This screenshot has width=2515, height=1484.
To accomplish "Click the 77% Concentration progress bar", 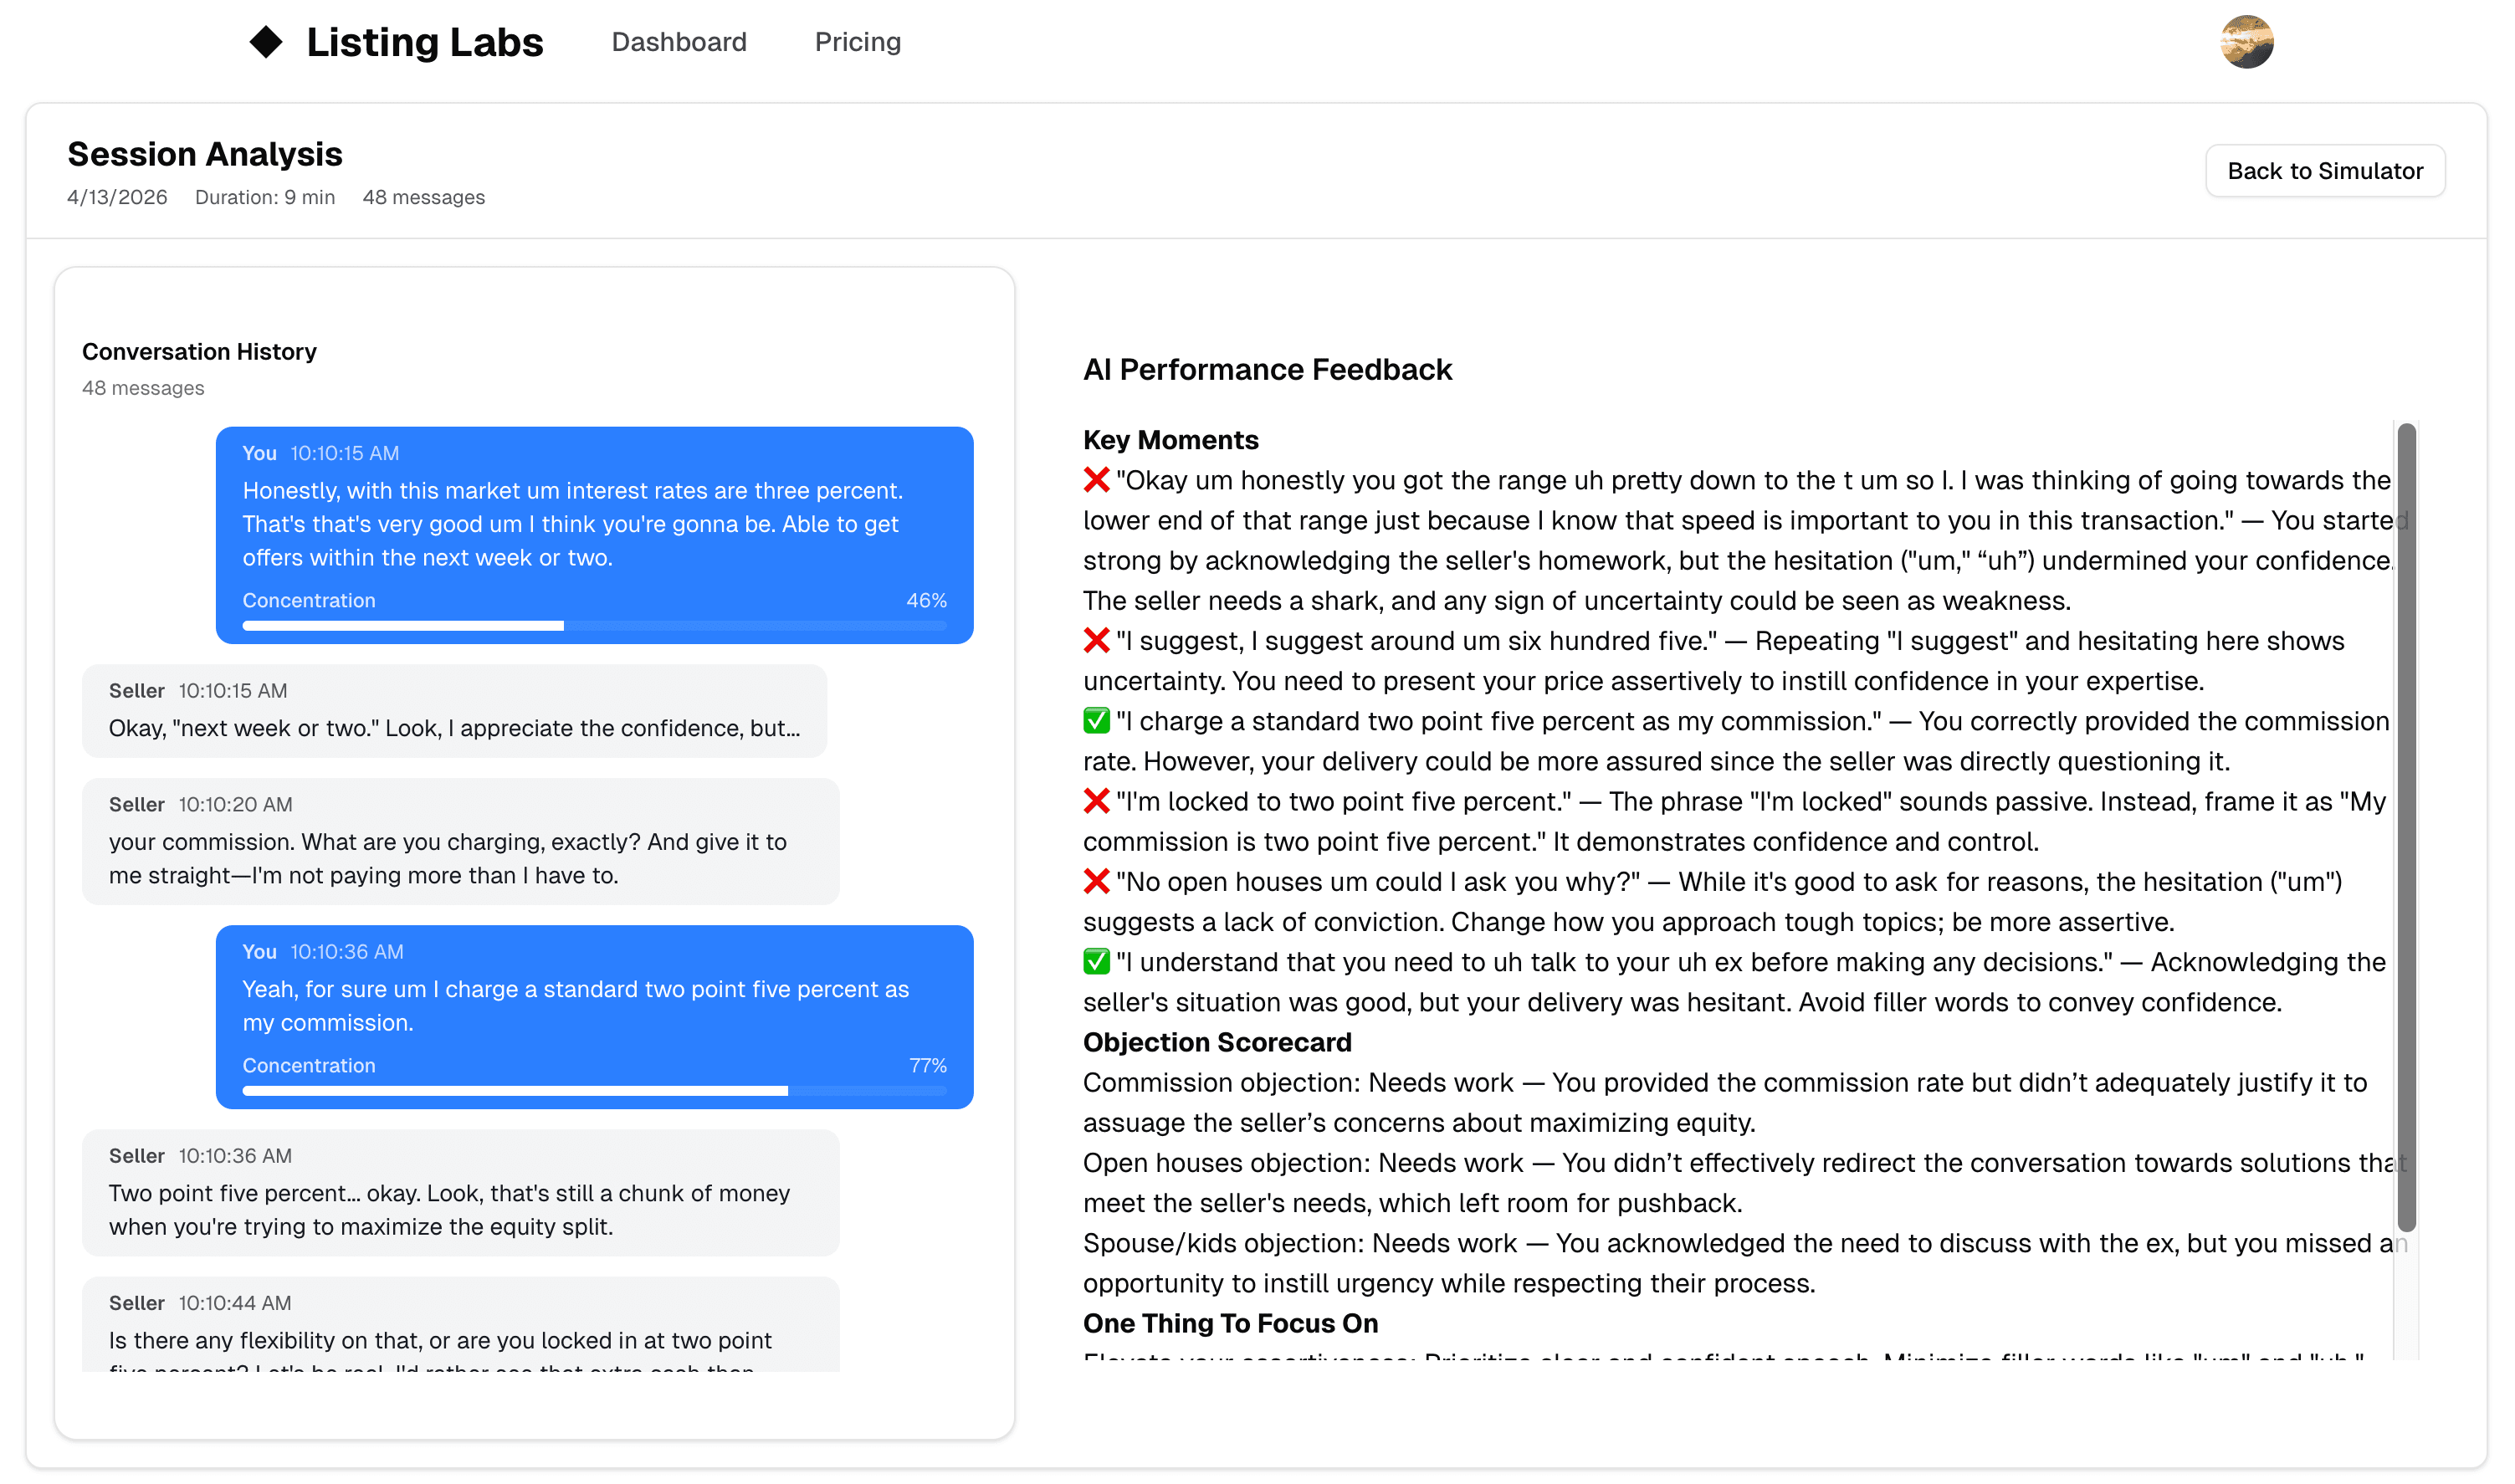I will click(x=594, y=1091).
